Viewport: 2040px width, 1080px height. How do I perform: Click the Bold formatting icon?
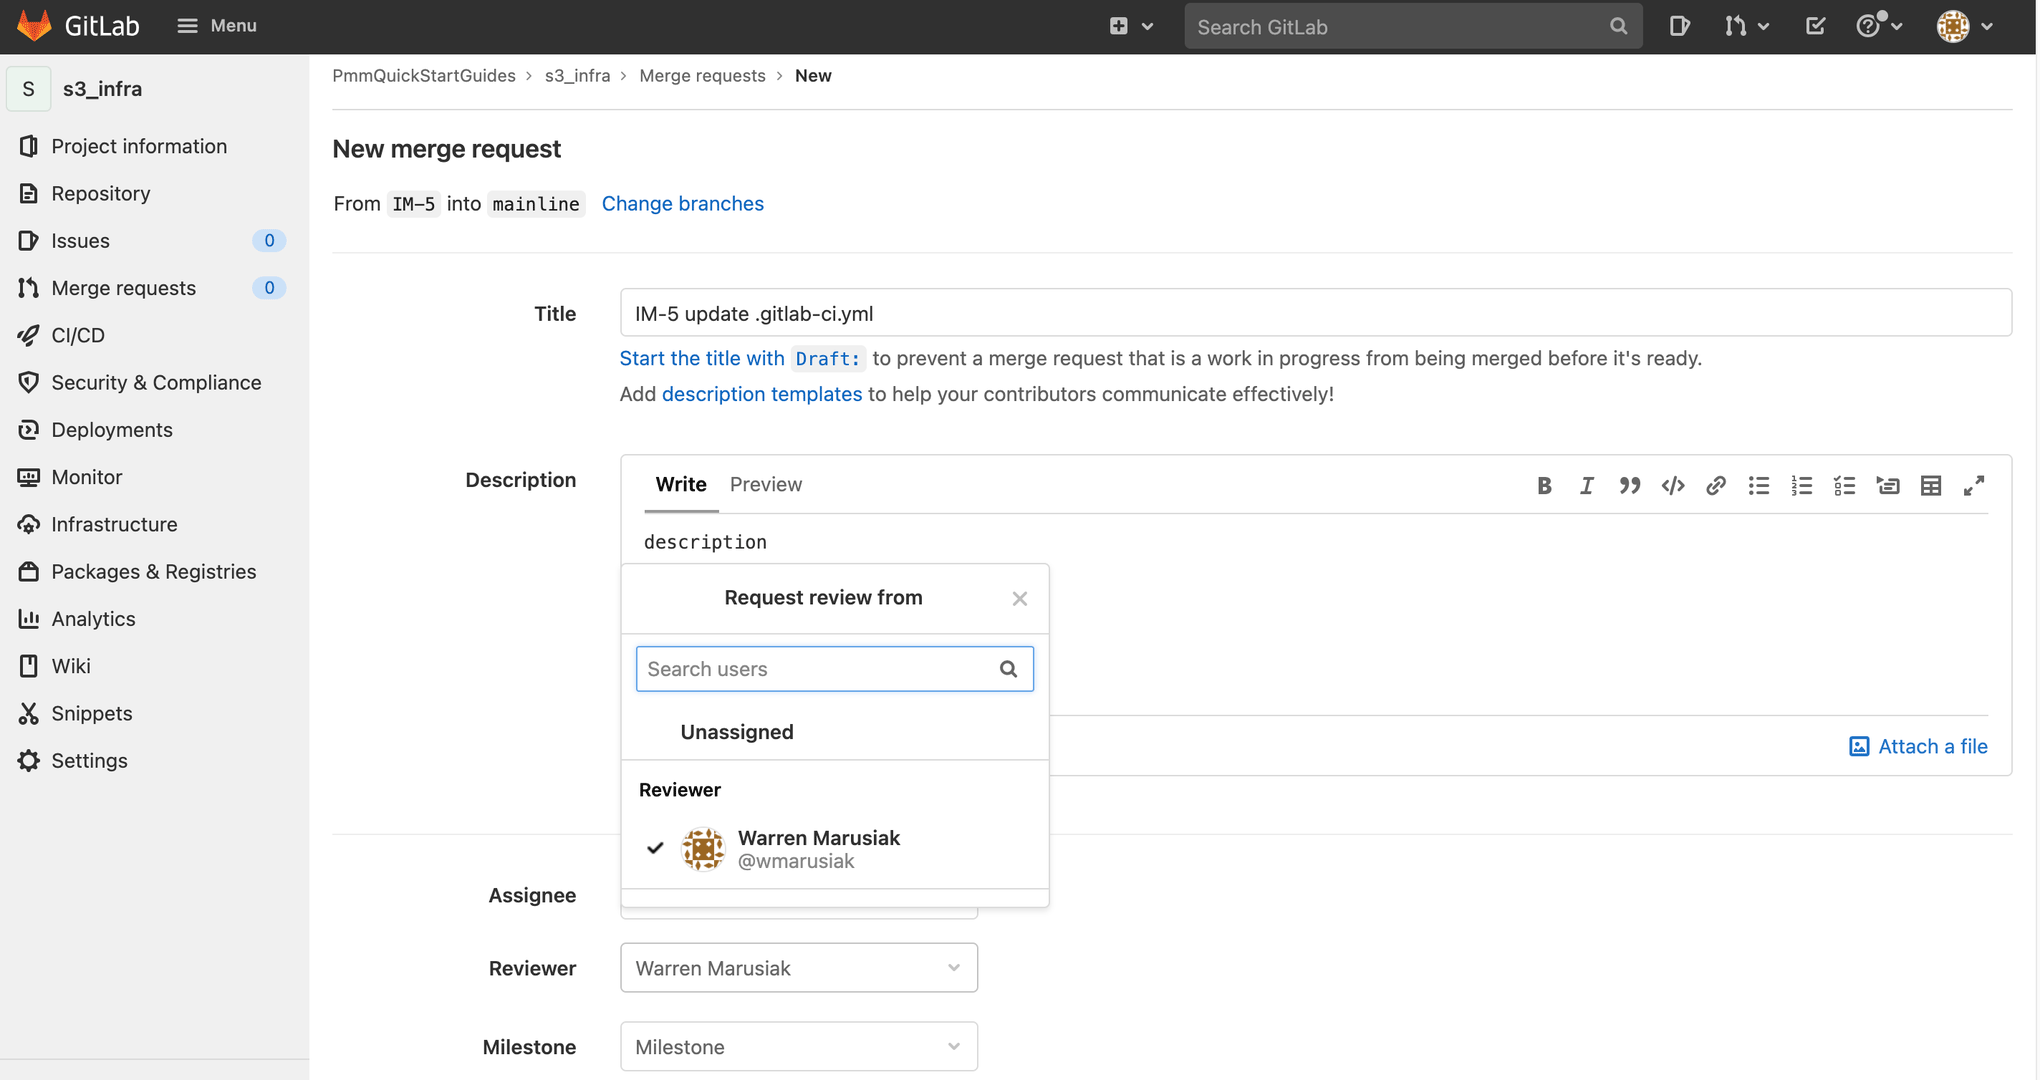[1543, 483]
